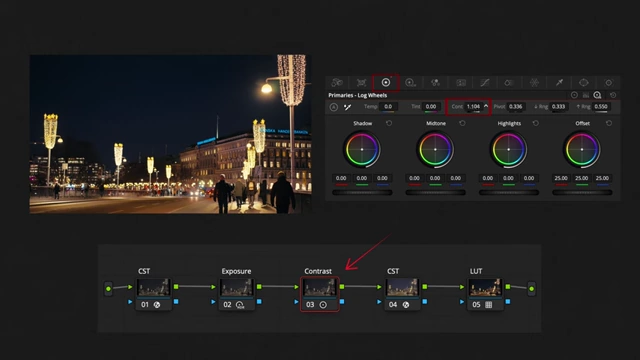This screenshot has height=360, width=640.
Task: Click the Offset blue value 25.00
Action: coord(602,178)
